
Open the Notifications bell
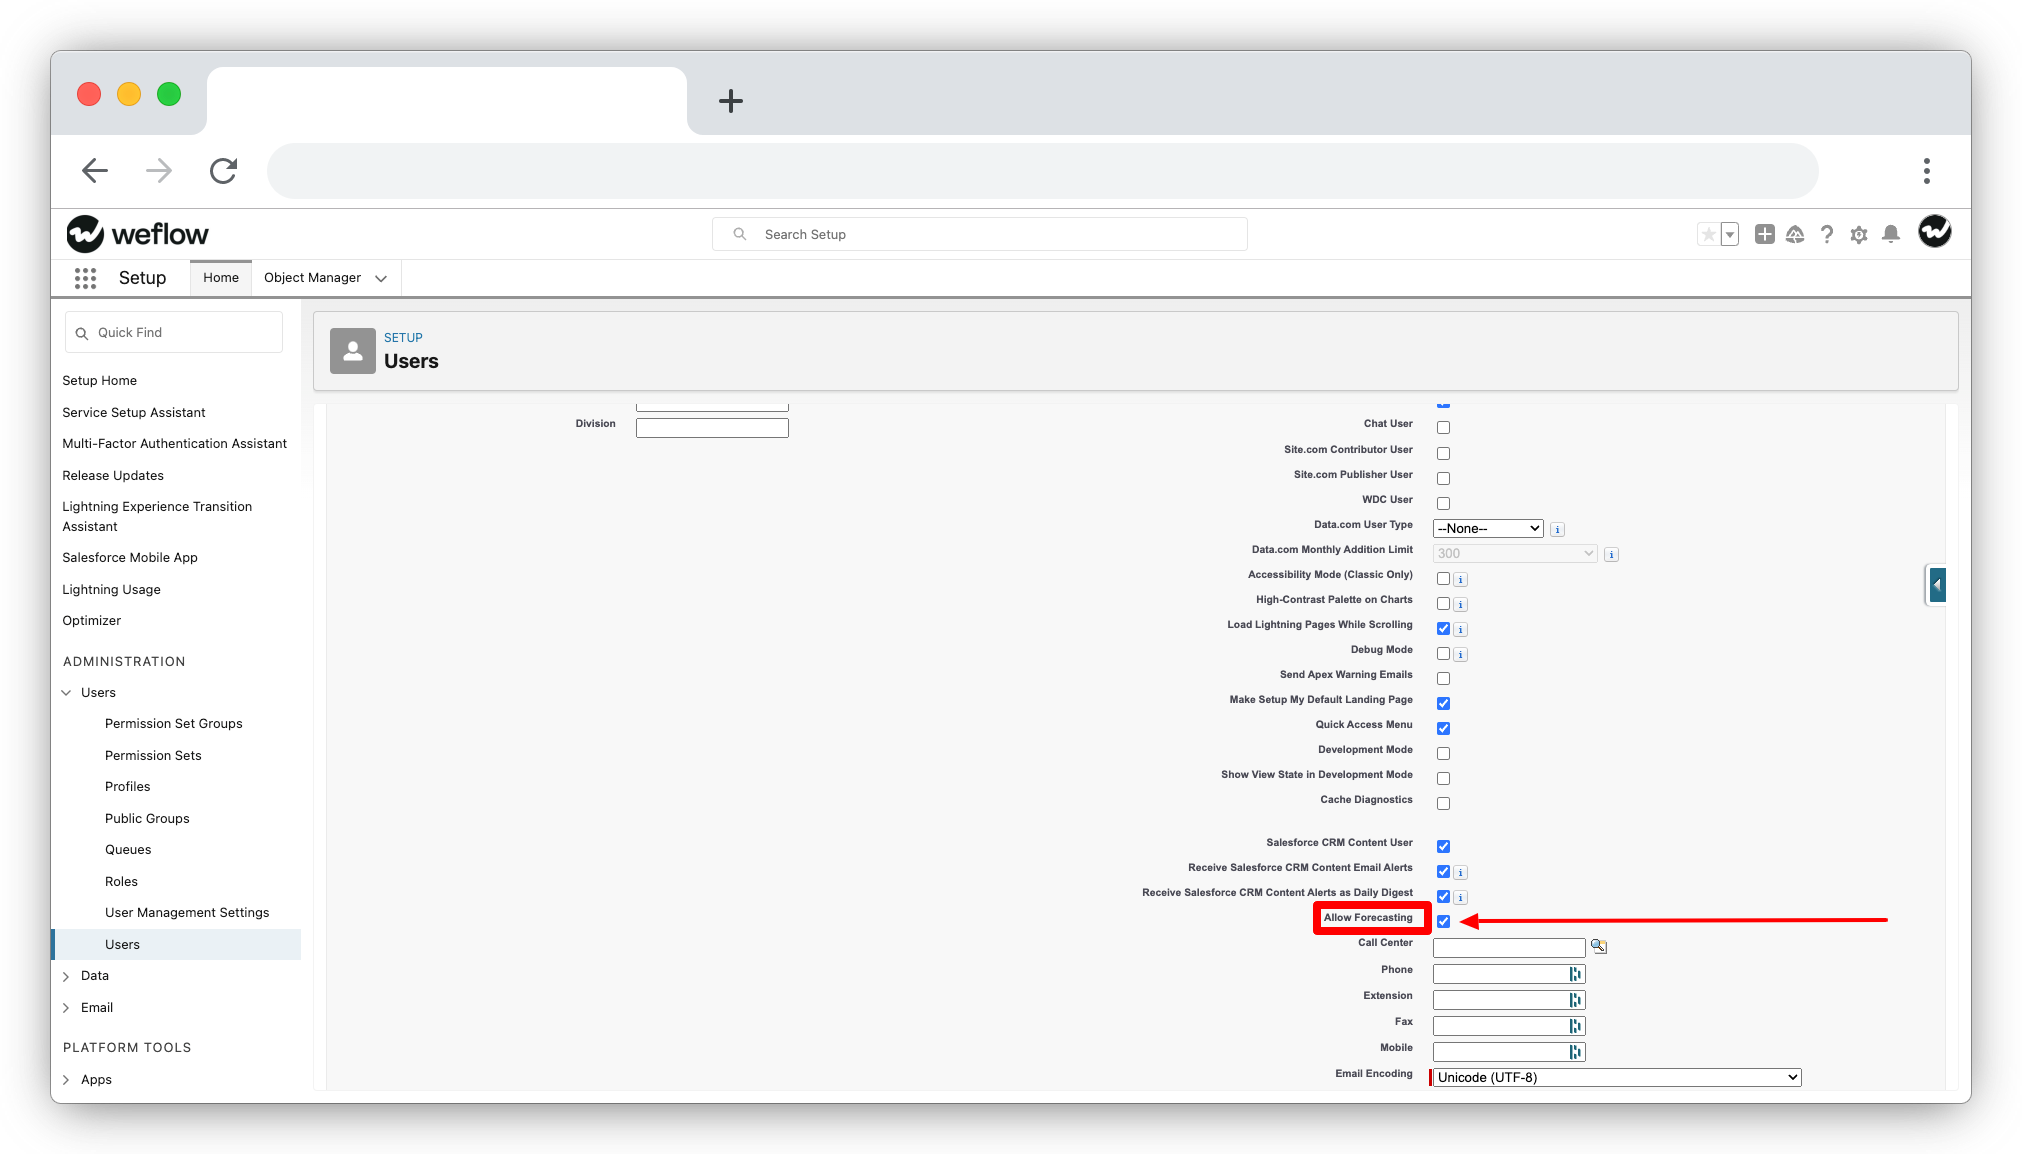click(1890, 234)
